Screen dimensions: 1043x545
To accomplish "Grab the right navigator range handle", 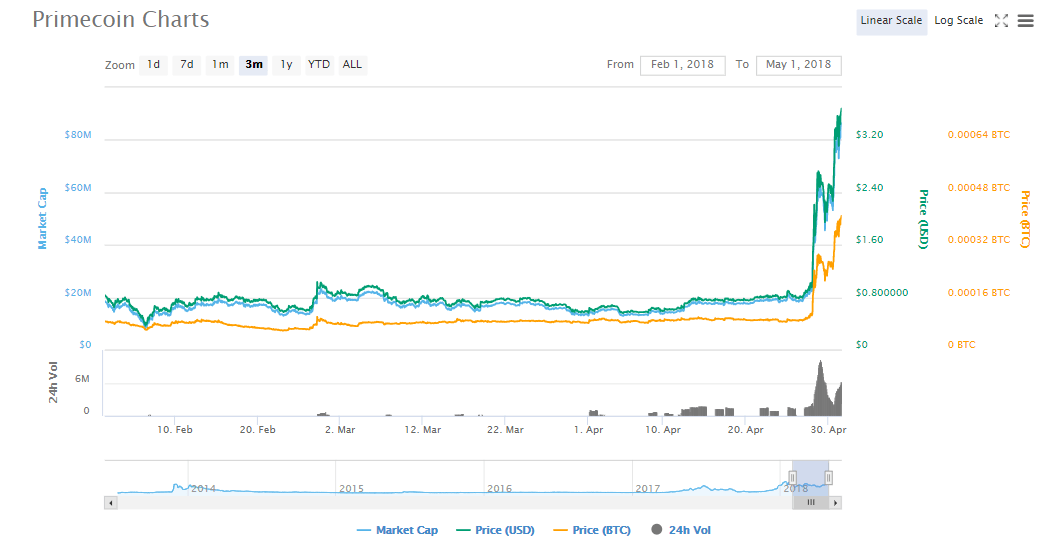I will (828, 478).
